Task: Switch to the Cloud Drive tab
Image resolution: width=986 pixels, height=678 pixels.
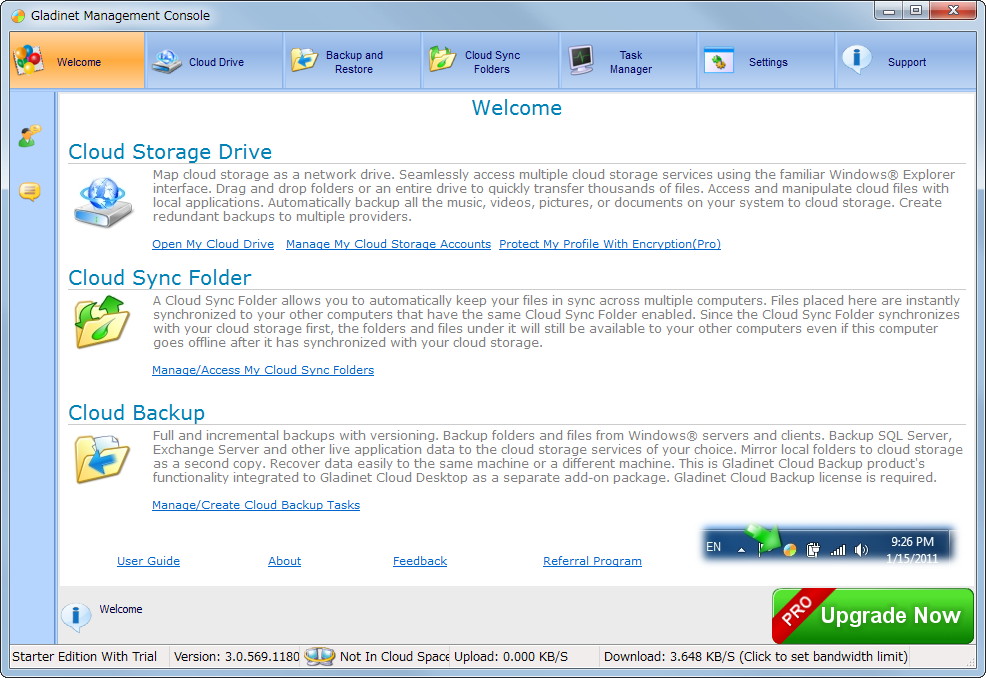Action: coord(213,60)
